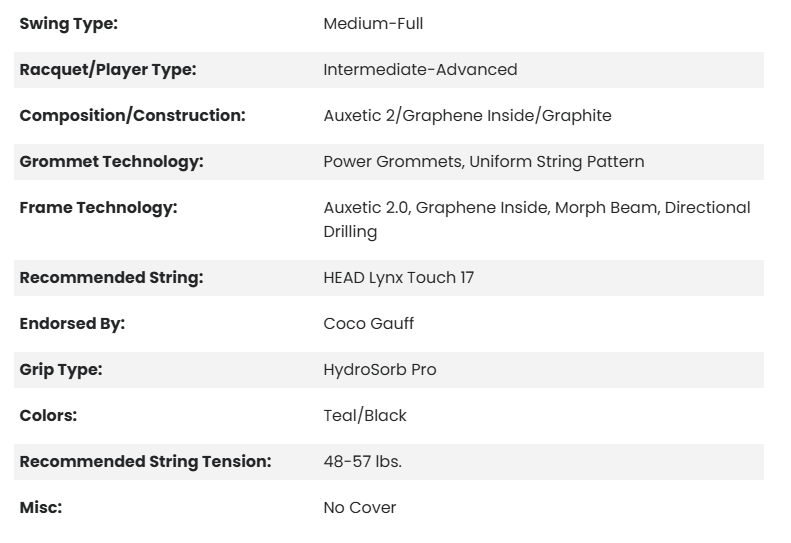Click the No Cover text
791x543 pixels.
(x=359, y=508)
